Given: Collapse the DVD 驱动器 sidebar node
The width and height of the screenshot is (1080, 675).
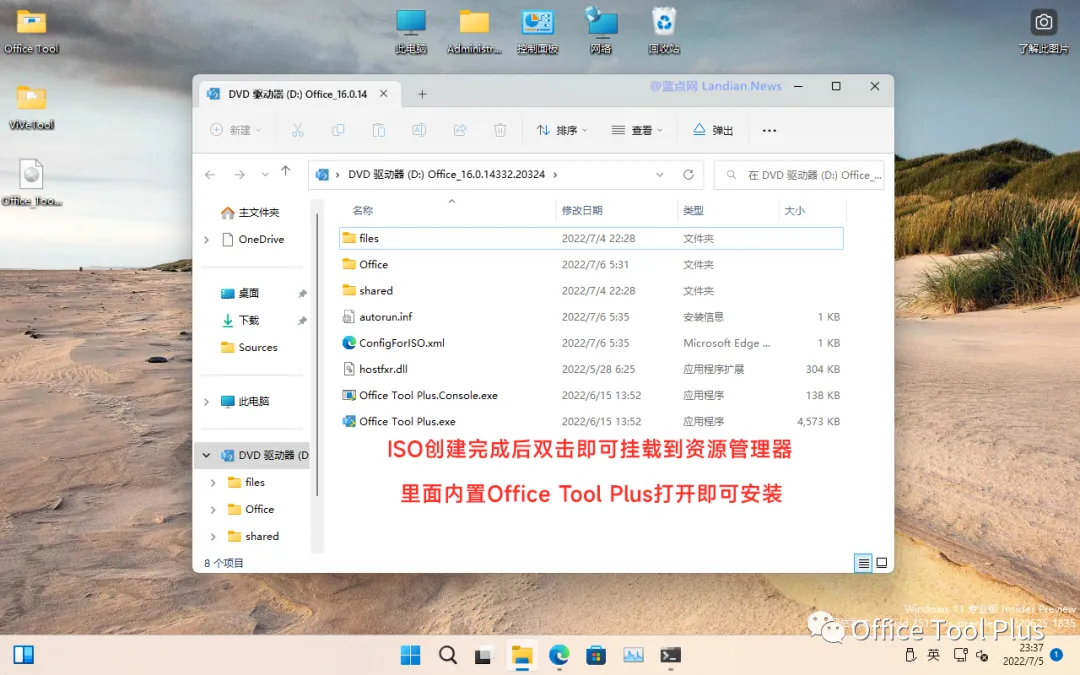Looking at the screenshot, I should (206, 455).
